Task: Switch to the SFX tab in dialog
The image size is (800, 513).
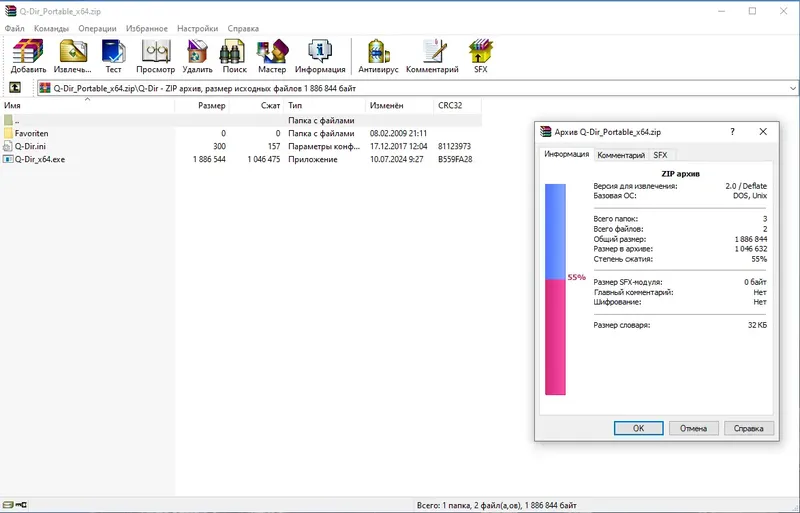Action: click(x=660, y=155)
